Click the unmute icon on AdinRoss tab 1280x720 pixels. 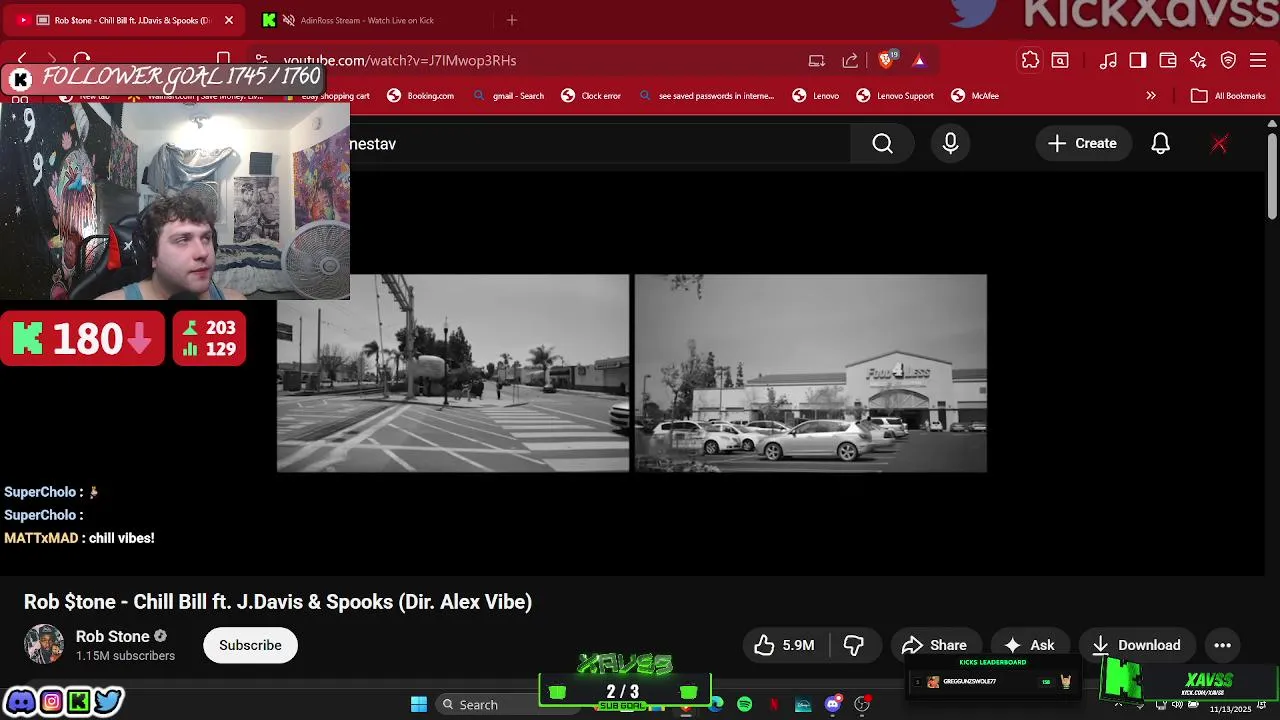point(289,20)
